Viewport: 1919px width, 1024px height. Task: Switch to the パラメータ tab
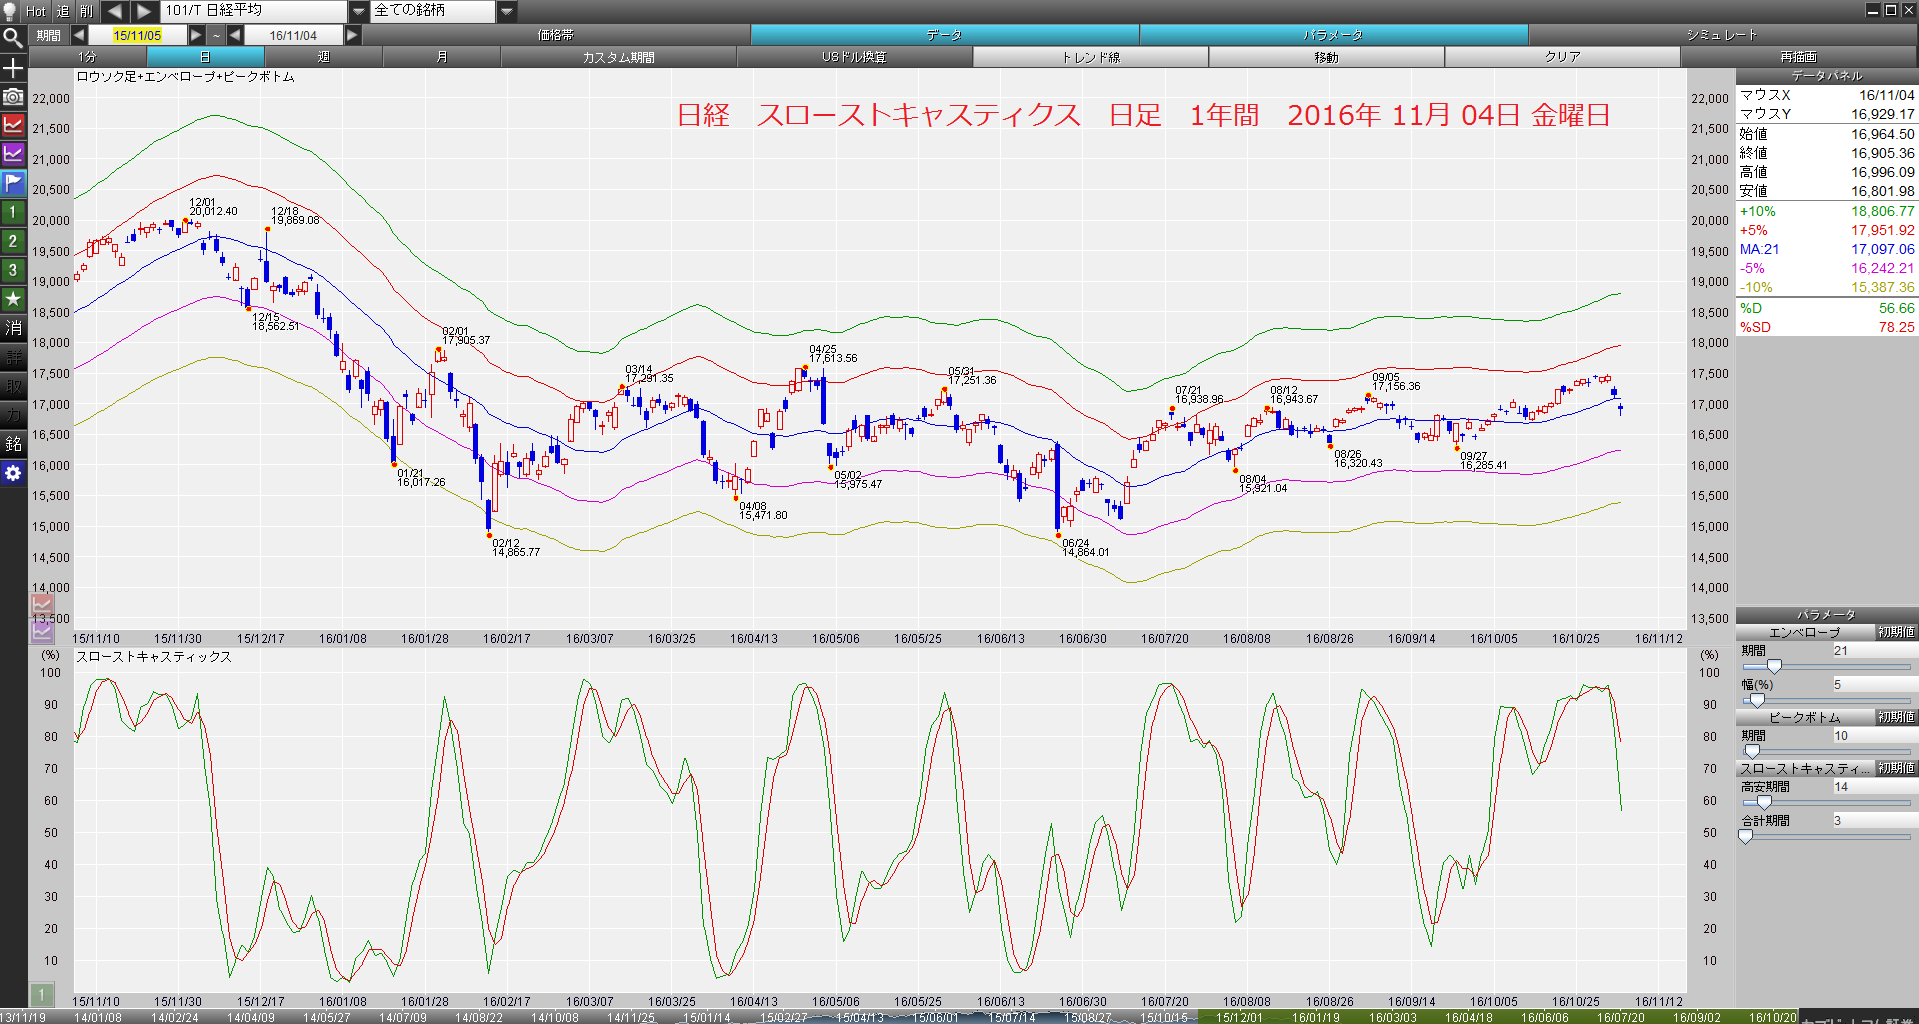point(1333,35)
